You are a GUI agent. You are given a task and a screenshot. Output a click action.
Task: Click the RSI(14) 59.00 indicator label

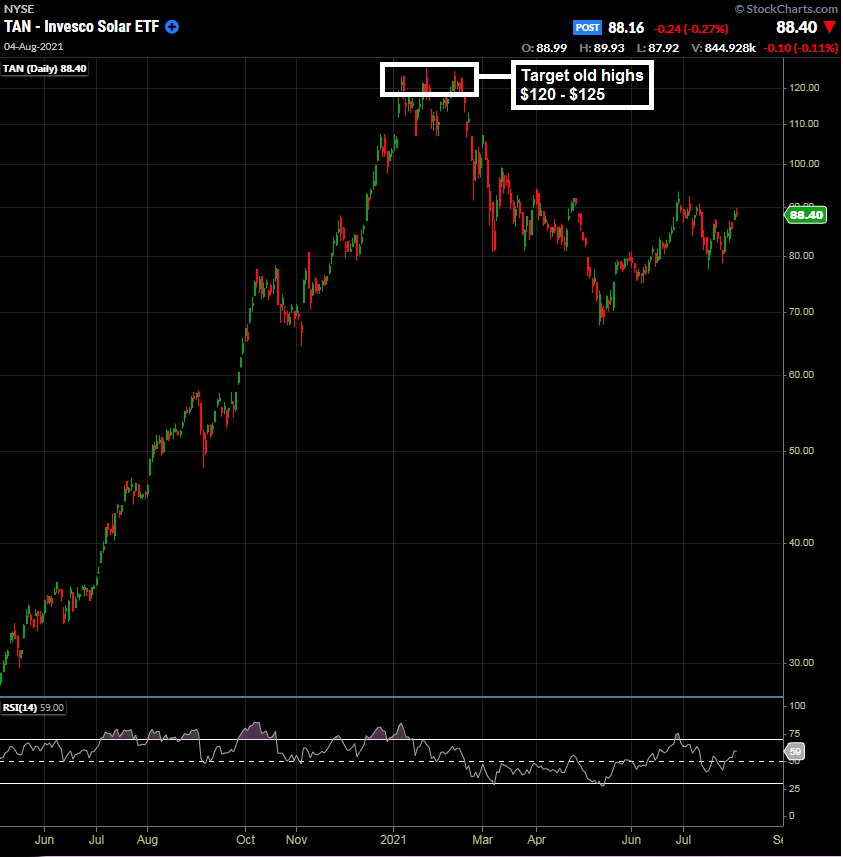tap(33, 707)
